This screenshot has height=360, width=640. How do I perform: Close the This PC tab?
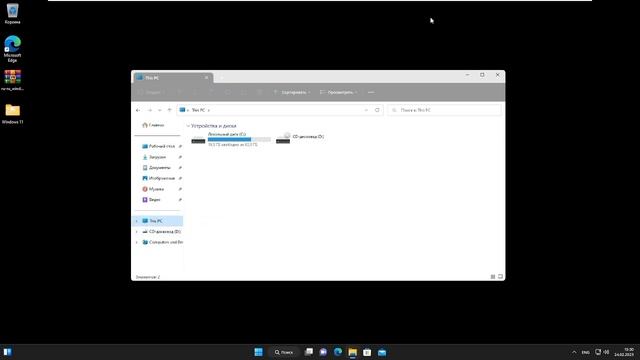pyautogui.click(x=207, y=78)
